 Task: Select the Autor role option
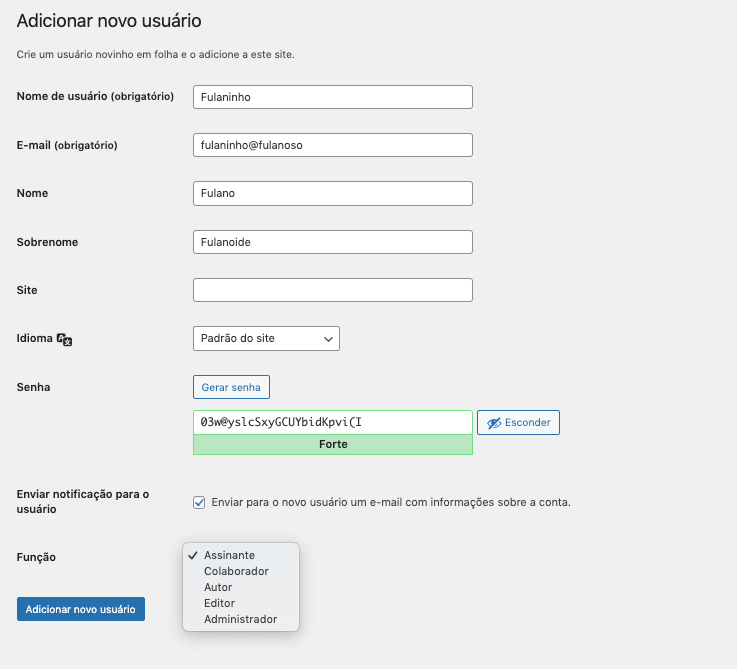[x=218, y=587]
